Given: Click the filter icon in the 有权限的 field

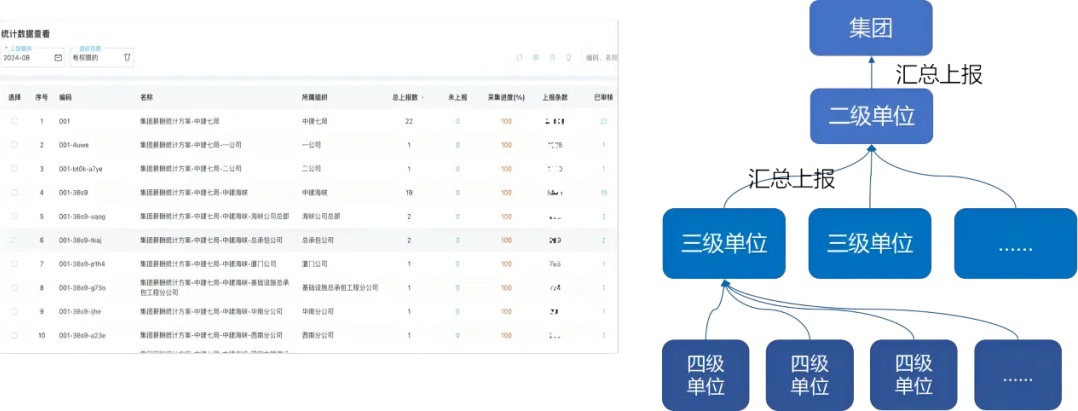Looking at the screenshot, I should click(127, 58).
